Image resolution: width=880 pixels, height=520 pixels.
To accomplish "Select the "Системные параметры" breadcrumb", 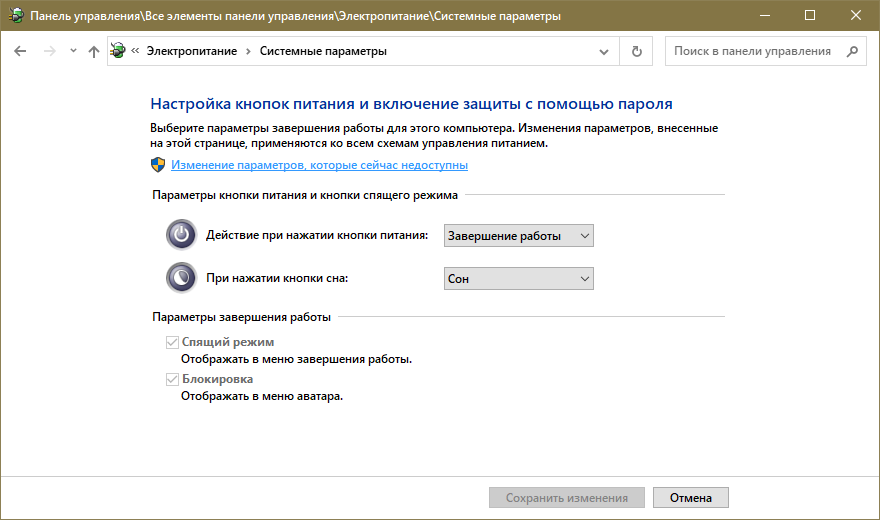I will [322, 51].
